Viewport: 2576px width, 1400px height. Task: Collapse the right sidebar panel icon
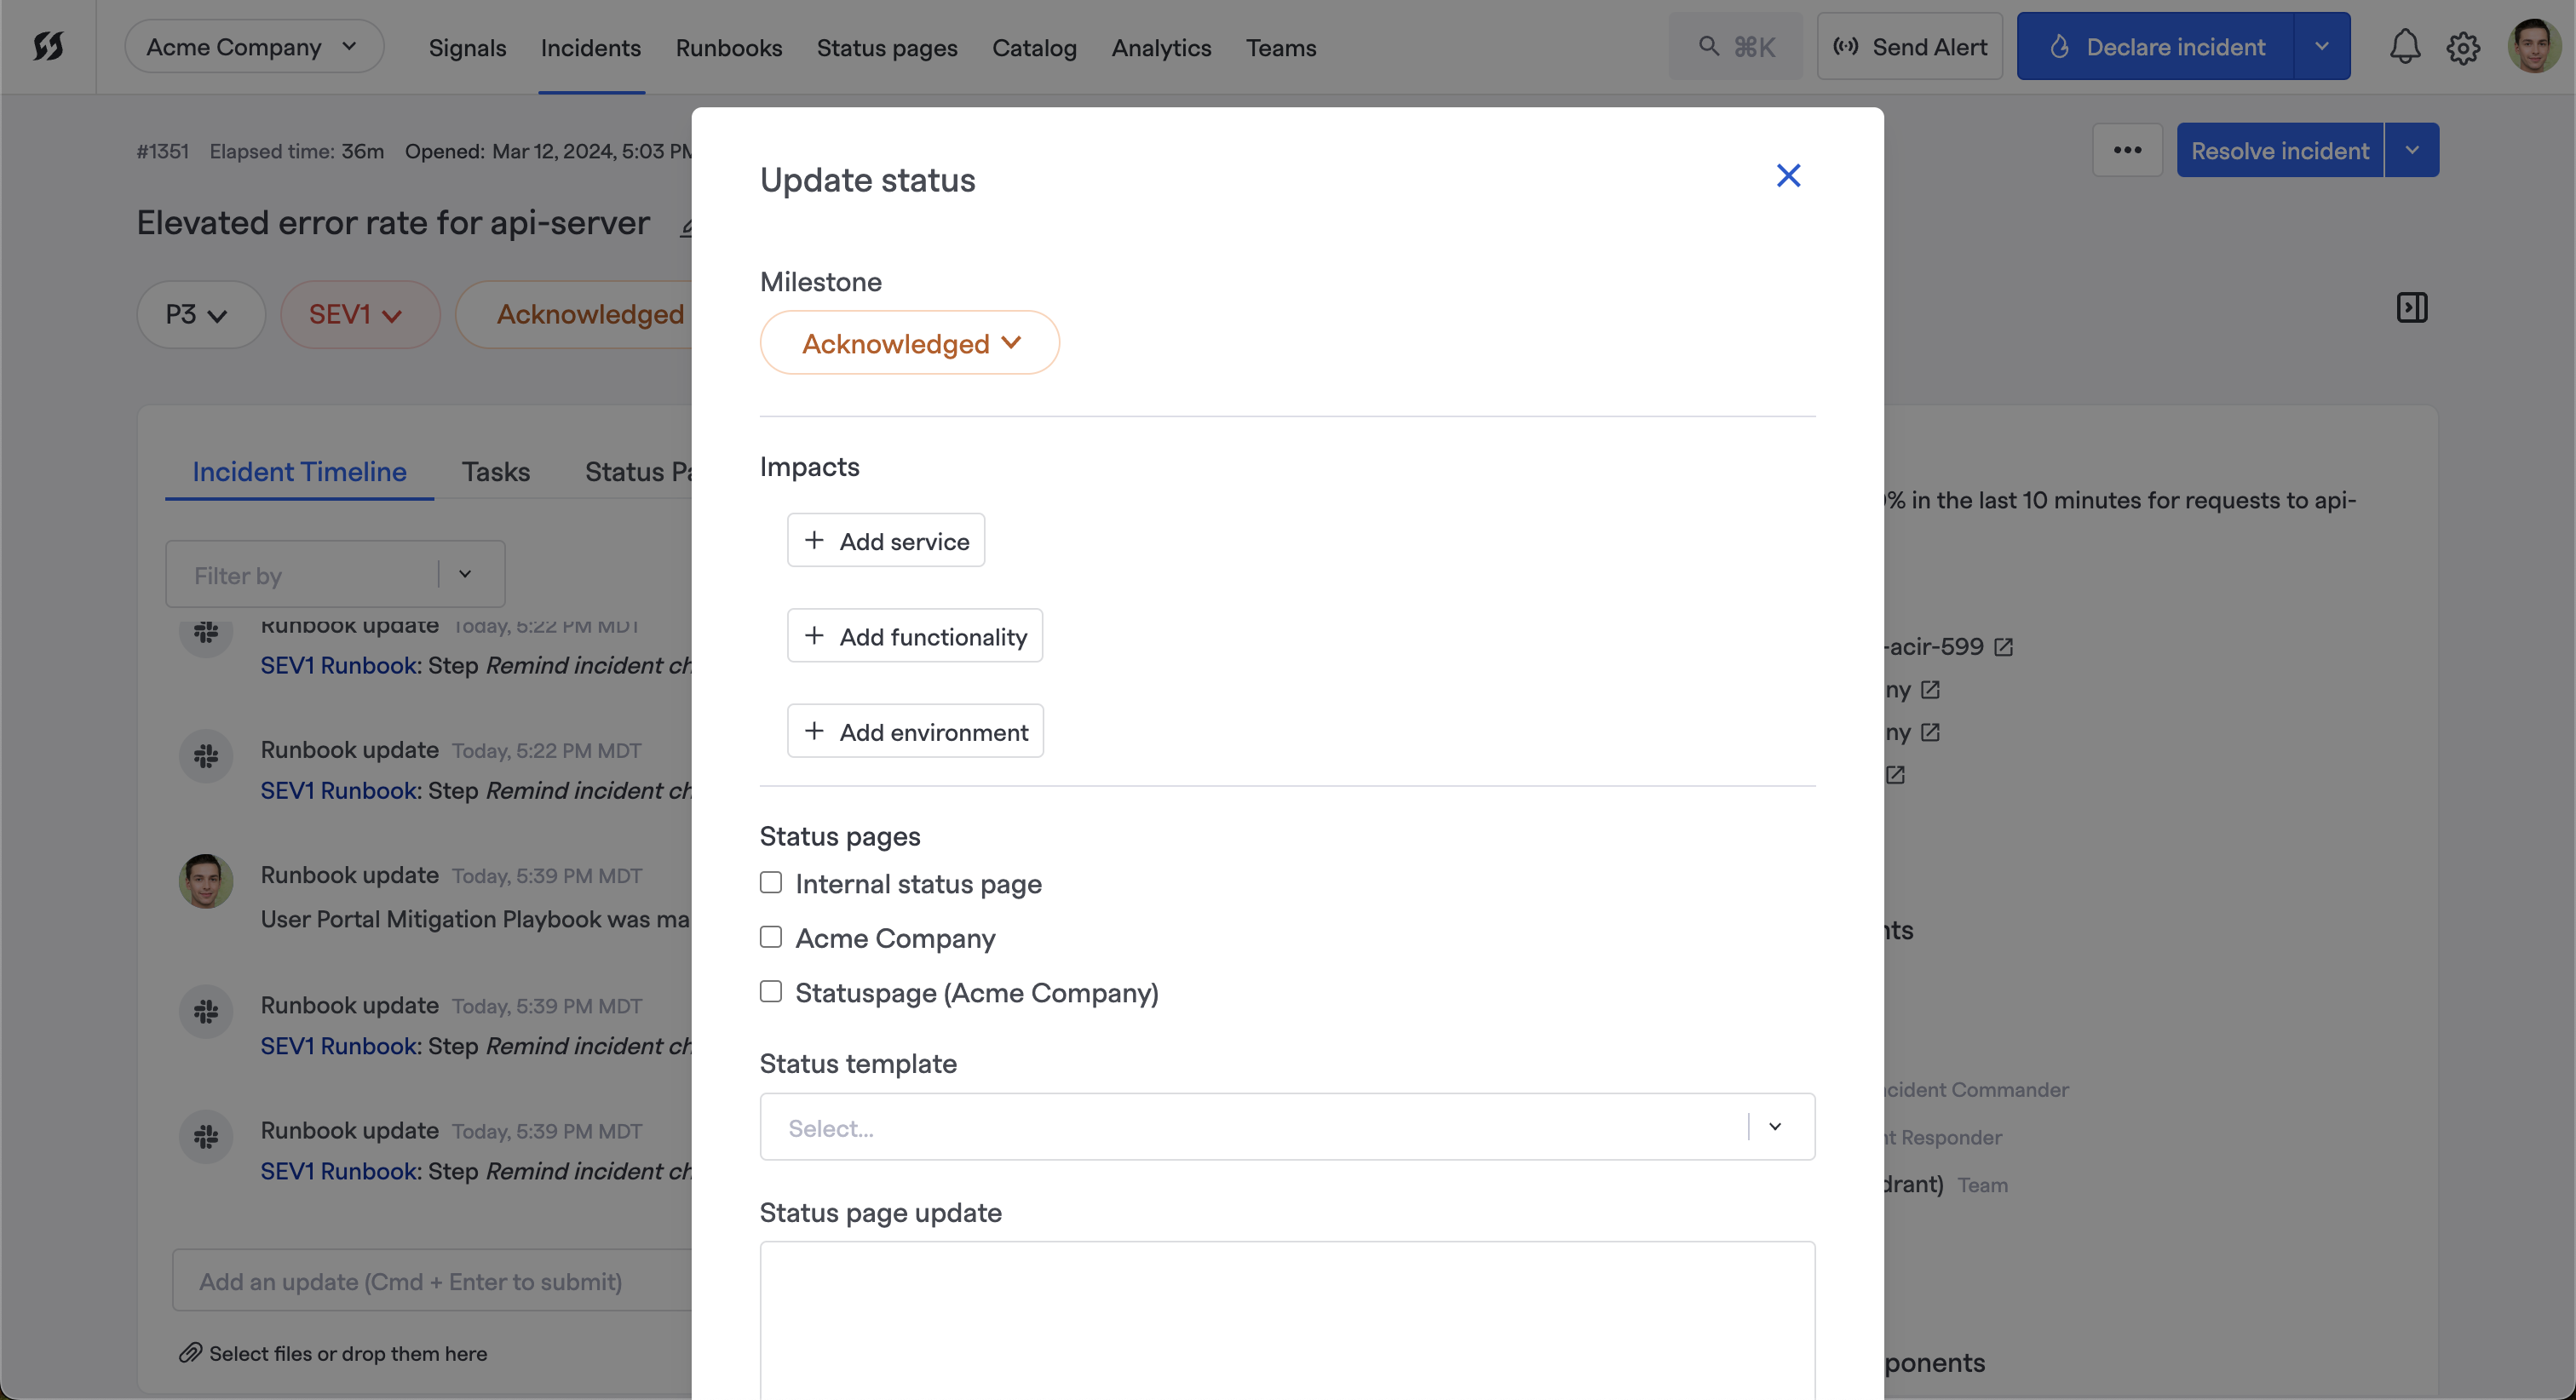pos(2411,308)
